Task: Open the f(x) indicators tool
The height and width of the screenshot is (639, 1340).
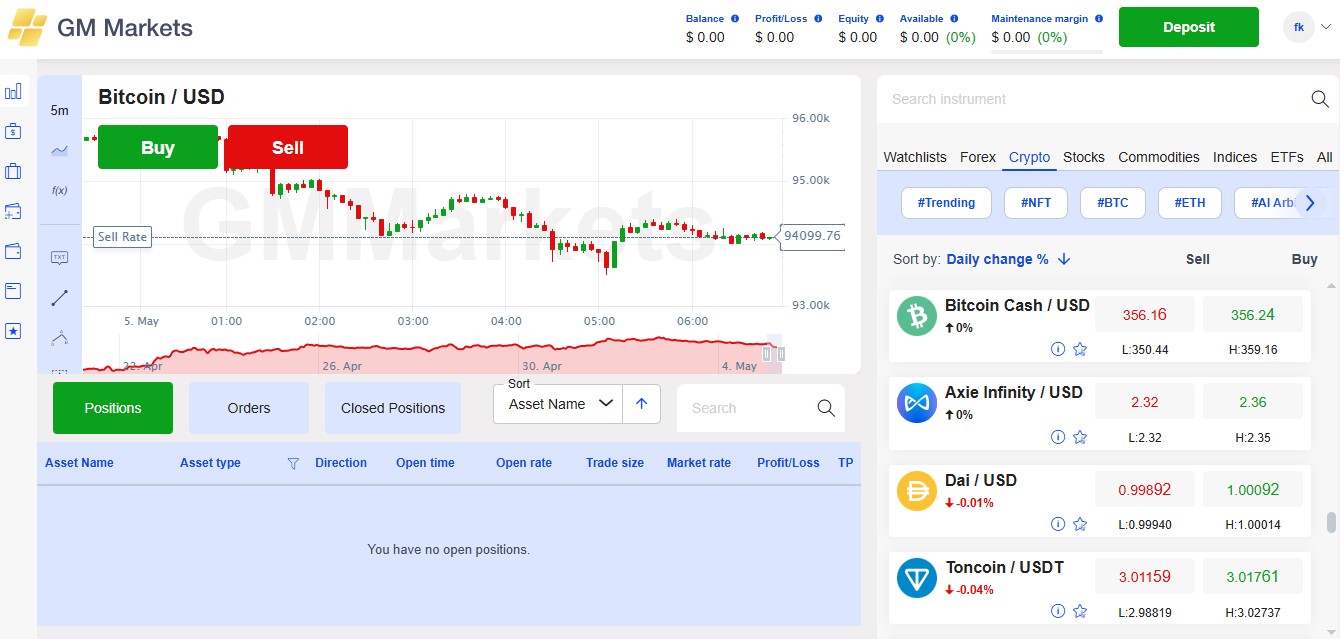Action: click(x=59, y=190)
